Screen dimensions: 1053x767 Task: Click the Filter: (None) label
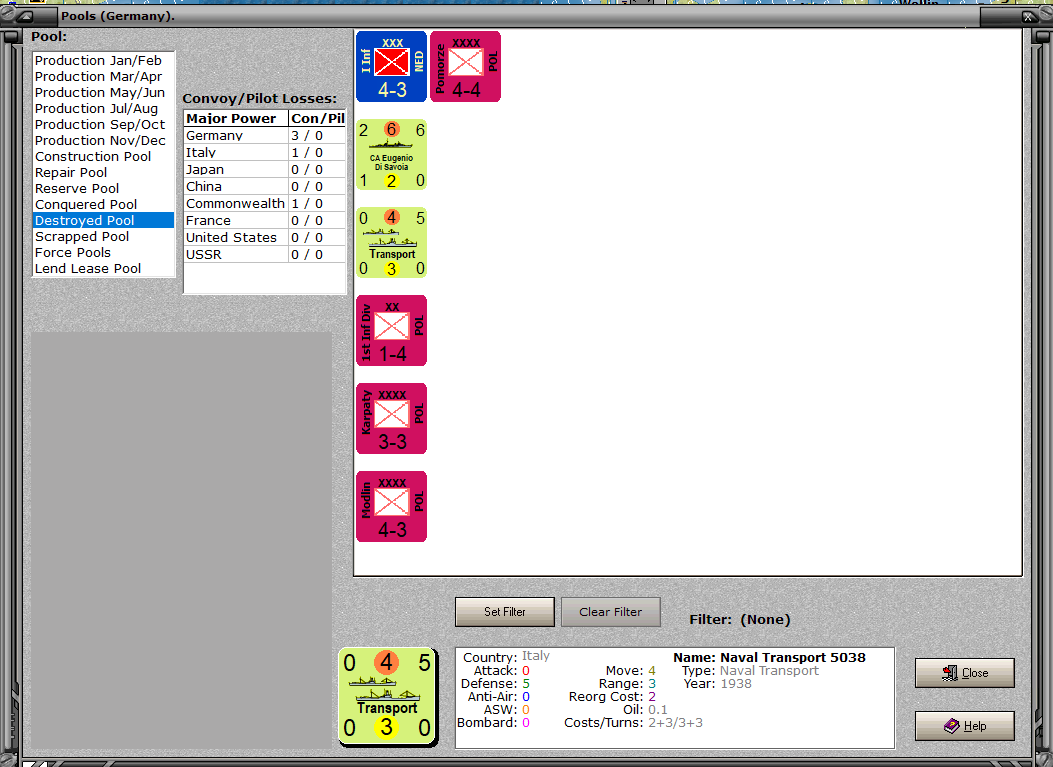740,619
